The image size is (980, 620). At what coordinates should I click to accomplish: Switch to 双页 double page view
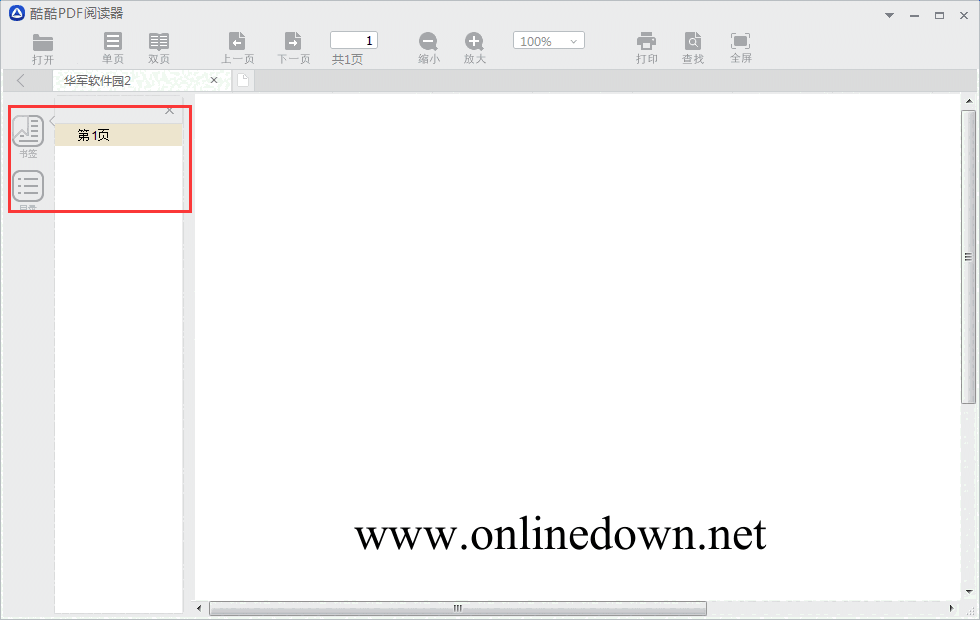point(159,49)
